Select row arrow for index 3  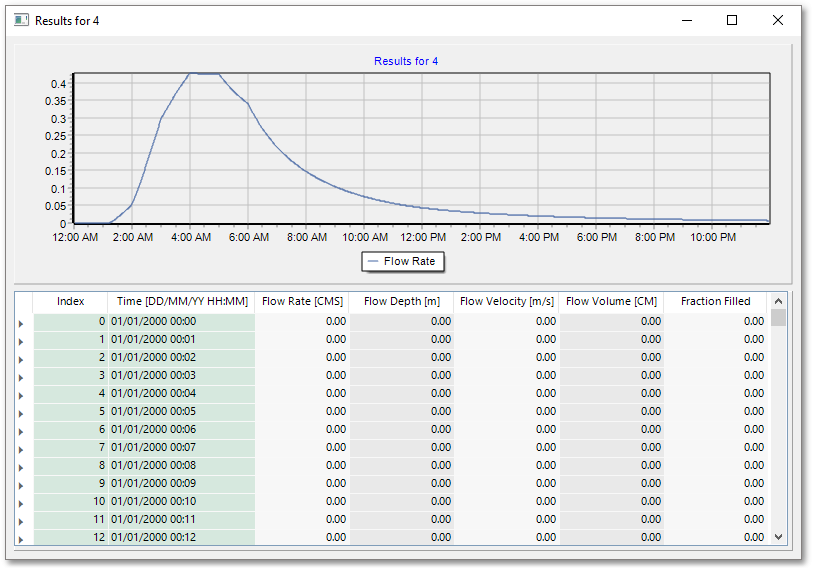[22, 378]
